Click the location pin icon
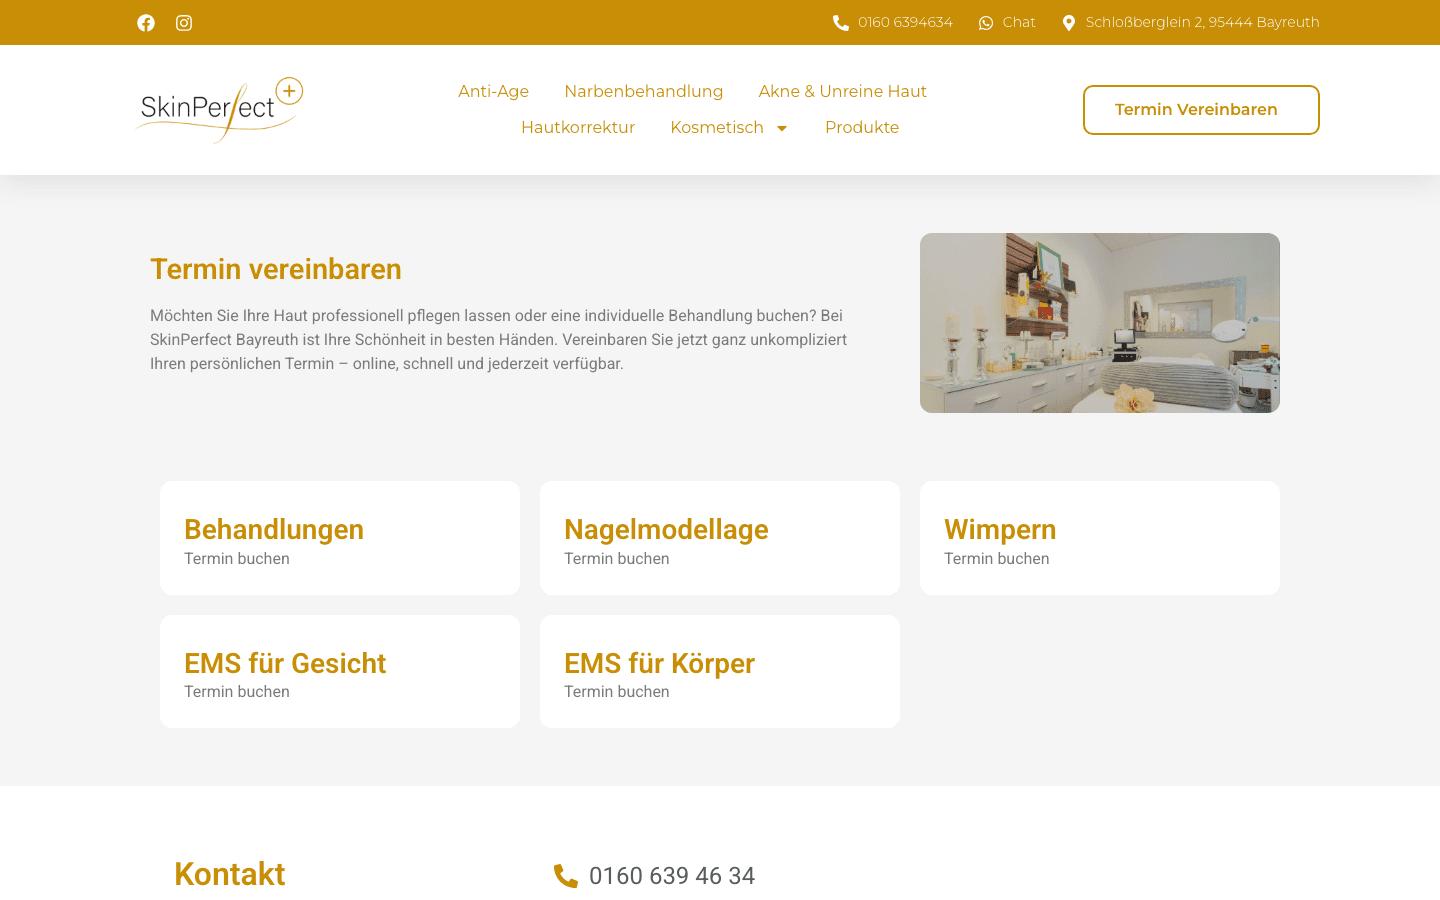The image size is (1440, 900). [1069, 23]
